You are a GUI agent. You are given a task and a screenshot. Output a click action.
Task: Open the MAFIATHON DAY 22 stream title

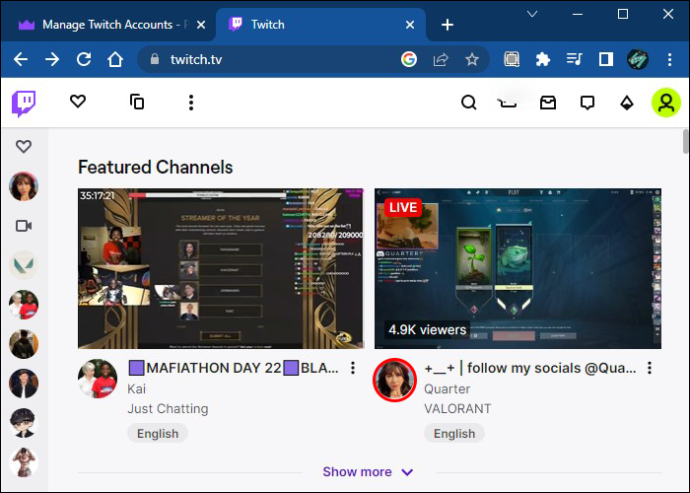coord(234,368)
